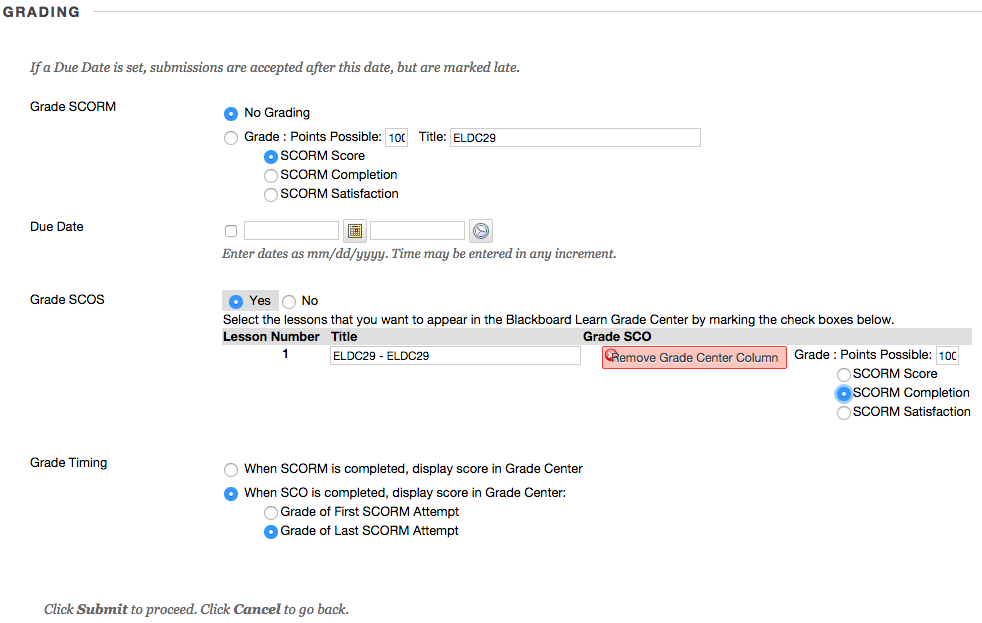982x623 pixels.
Task: Choose SCORM Completion under Grade SCORM
Action: pos(270,176)
